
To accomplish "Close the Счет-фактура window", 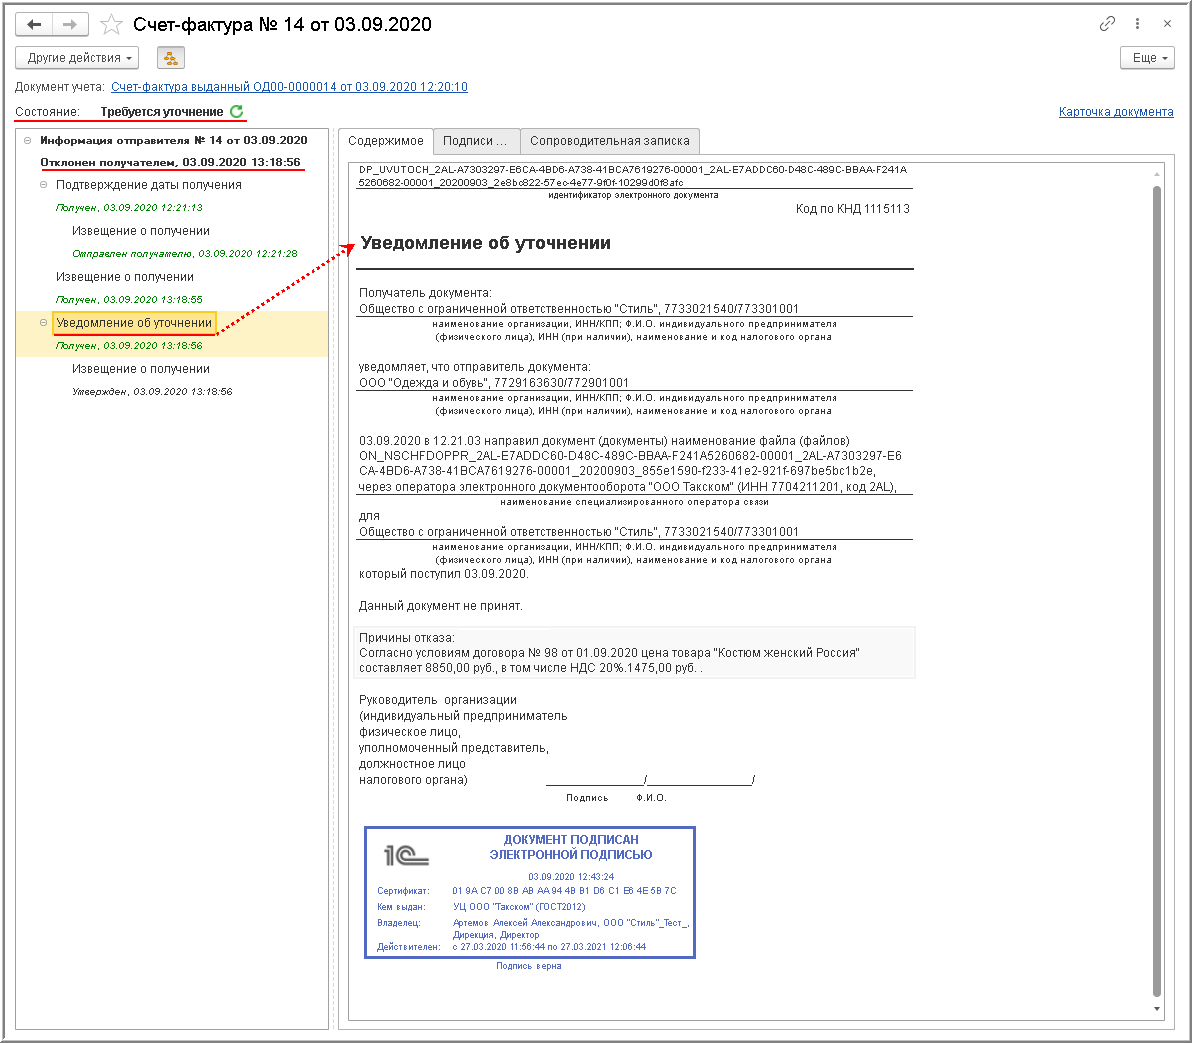I will coord(1167,24).
